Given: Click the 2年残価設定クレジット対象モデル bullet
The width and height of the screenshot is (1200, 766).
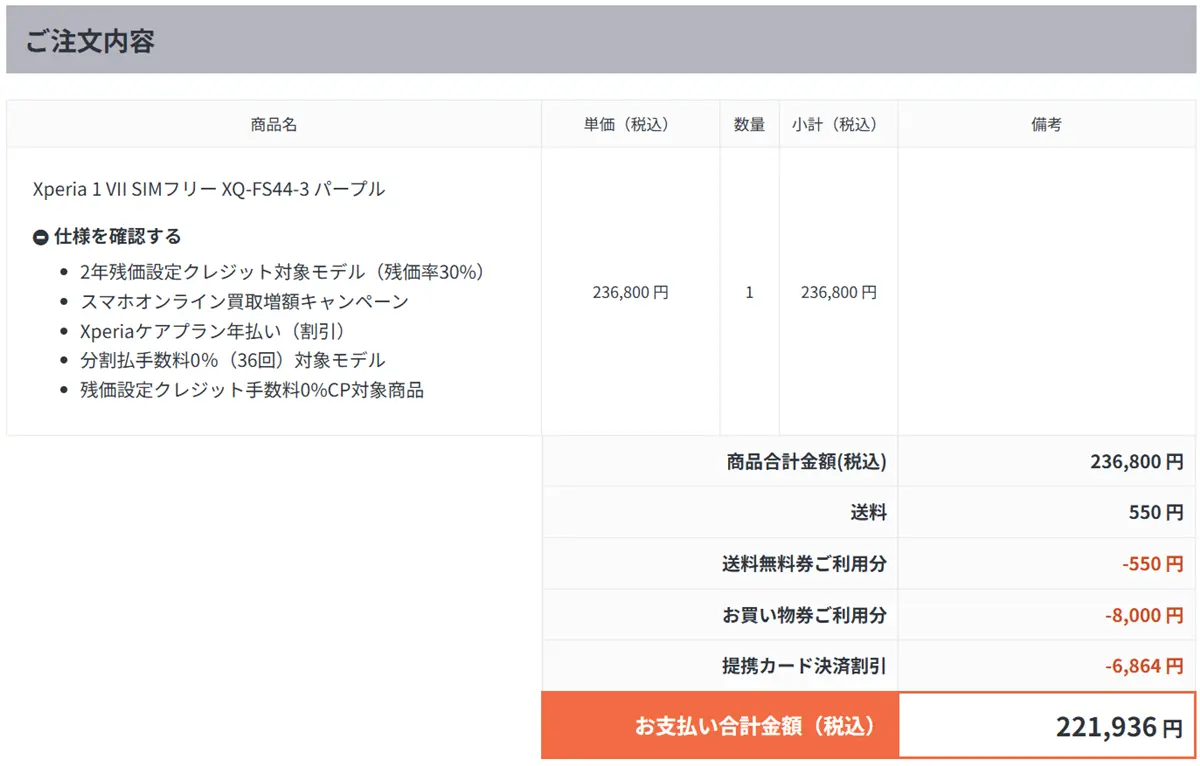Looking at the screenshot, I should (x=282, y=272).
